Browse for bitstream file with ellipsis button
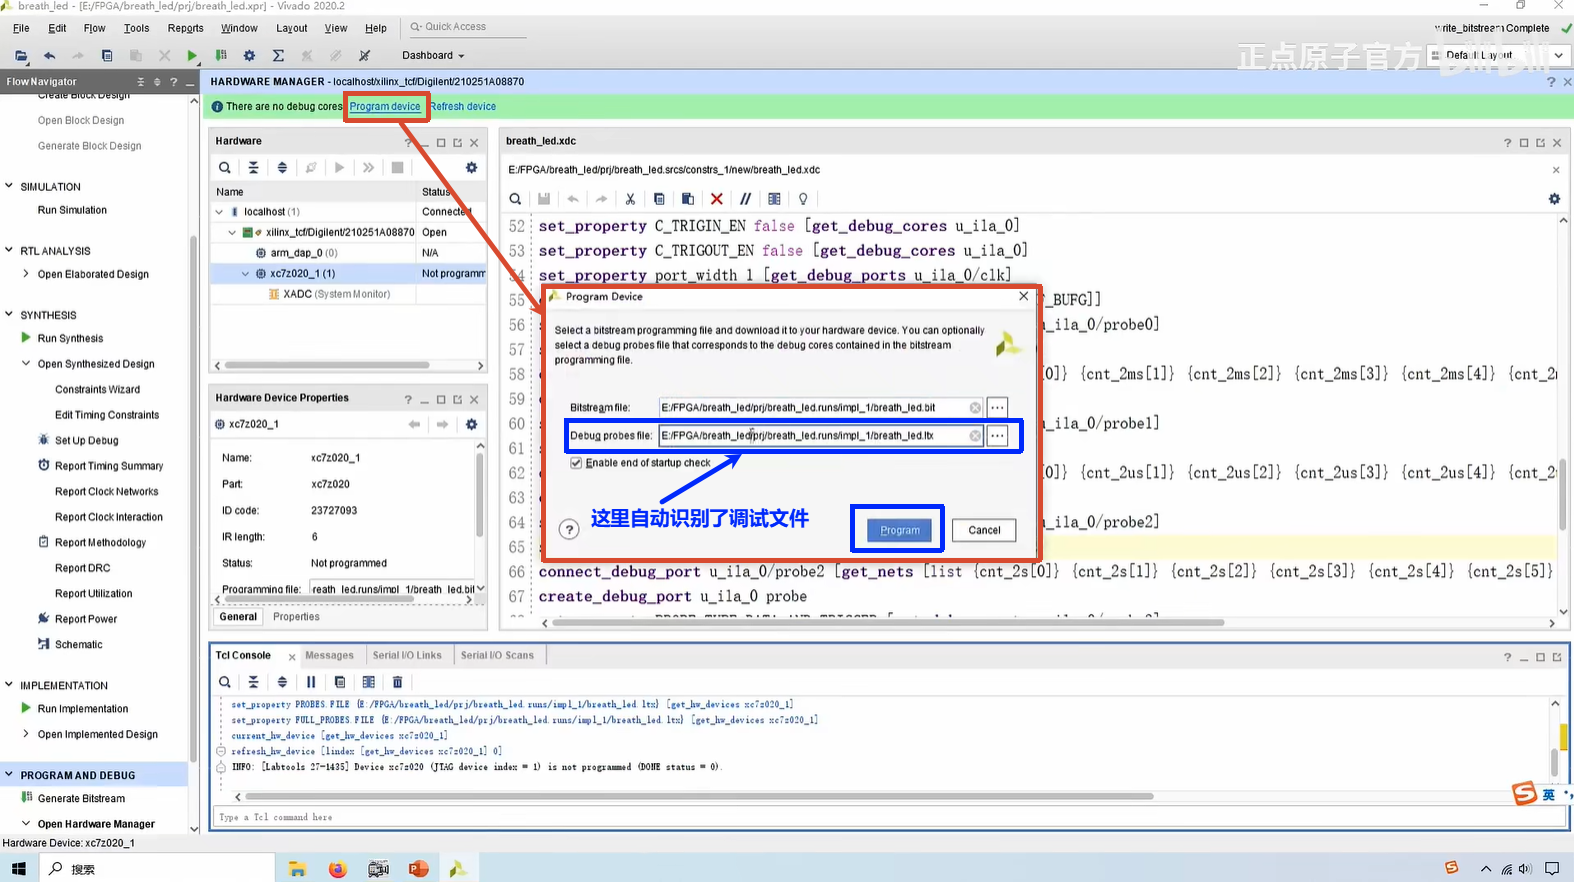Image resolution: width=1574 pixels, height=882 pixels. (997, 407)
